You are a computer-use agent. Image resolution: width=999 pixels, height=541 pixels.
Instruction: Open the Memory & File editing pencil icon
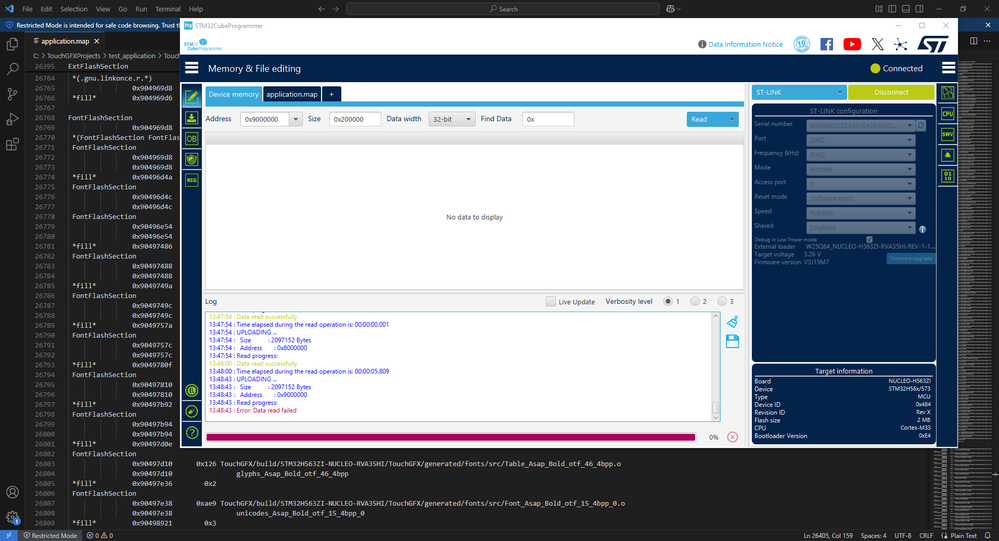(x=192, y=96)
